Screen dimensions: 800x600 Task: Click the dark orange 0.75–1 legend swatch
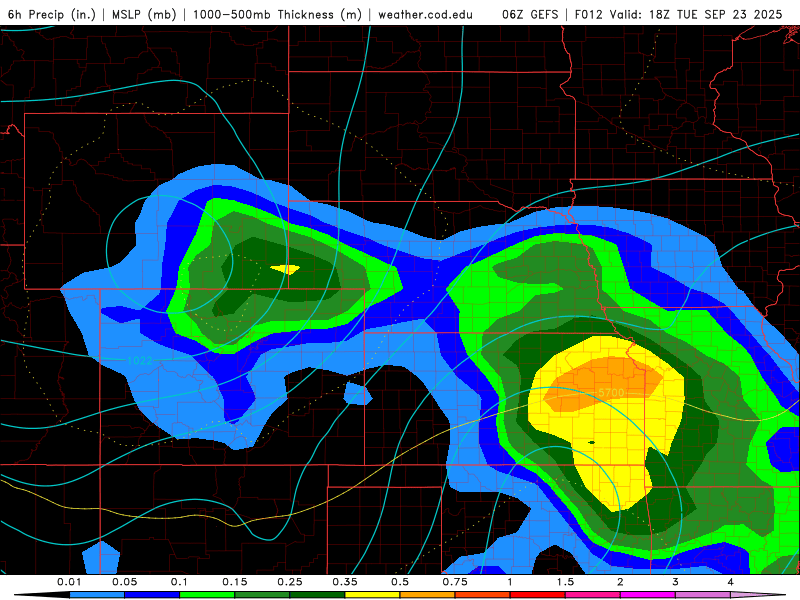pos(483,595)
